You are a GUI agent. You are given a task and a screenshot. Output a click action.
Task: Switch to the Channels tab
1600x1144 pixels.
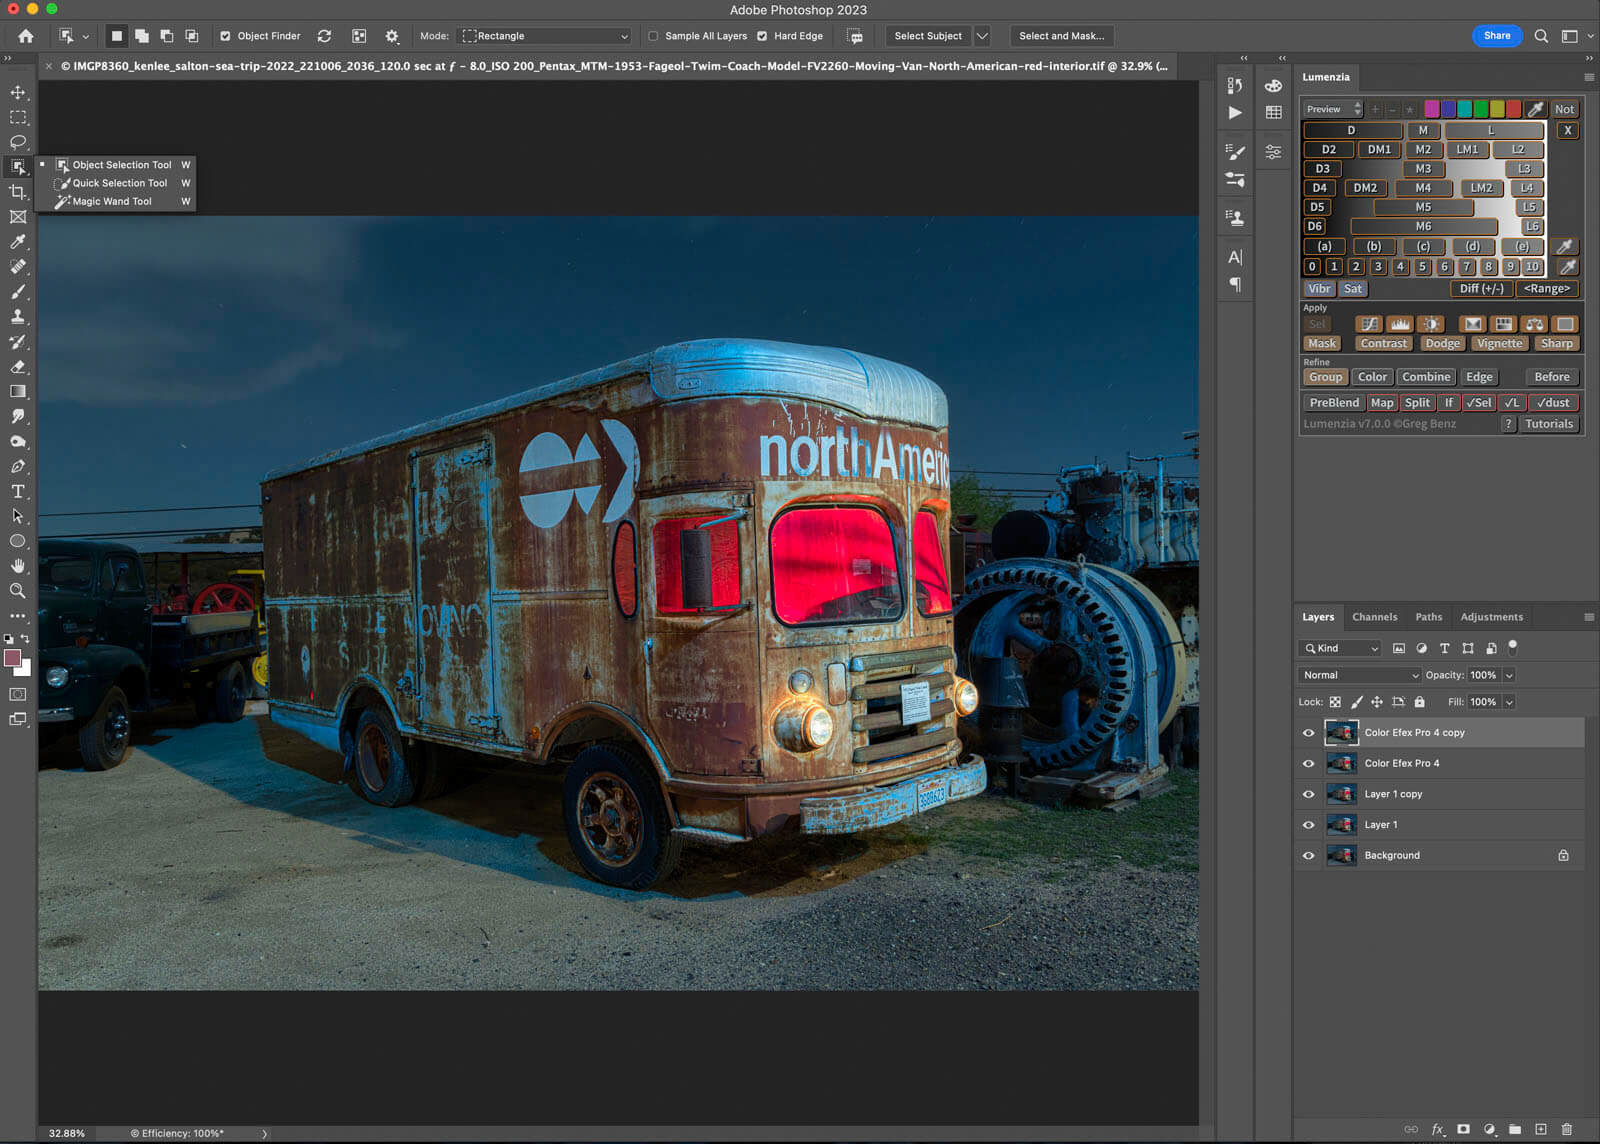pos(1374,617)
